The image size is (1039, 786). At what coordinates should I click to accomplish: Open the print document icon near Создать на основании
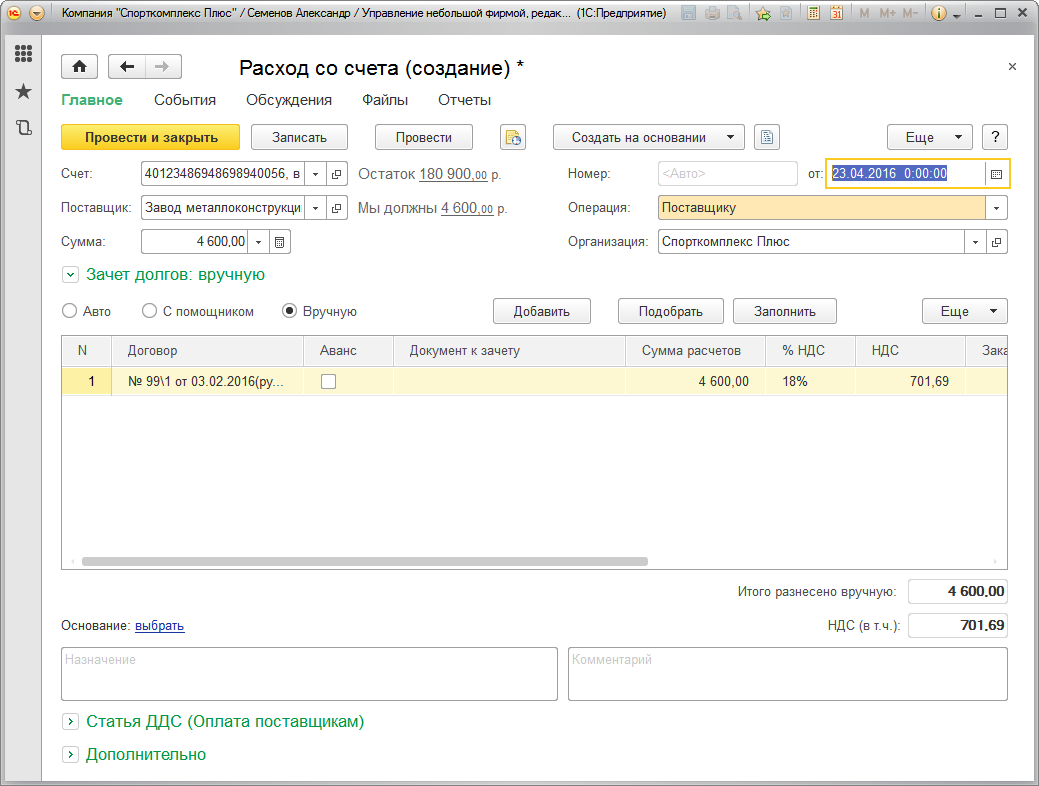tap(767, 137)
